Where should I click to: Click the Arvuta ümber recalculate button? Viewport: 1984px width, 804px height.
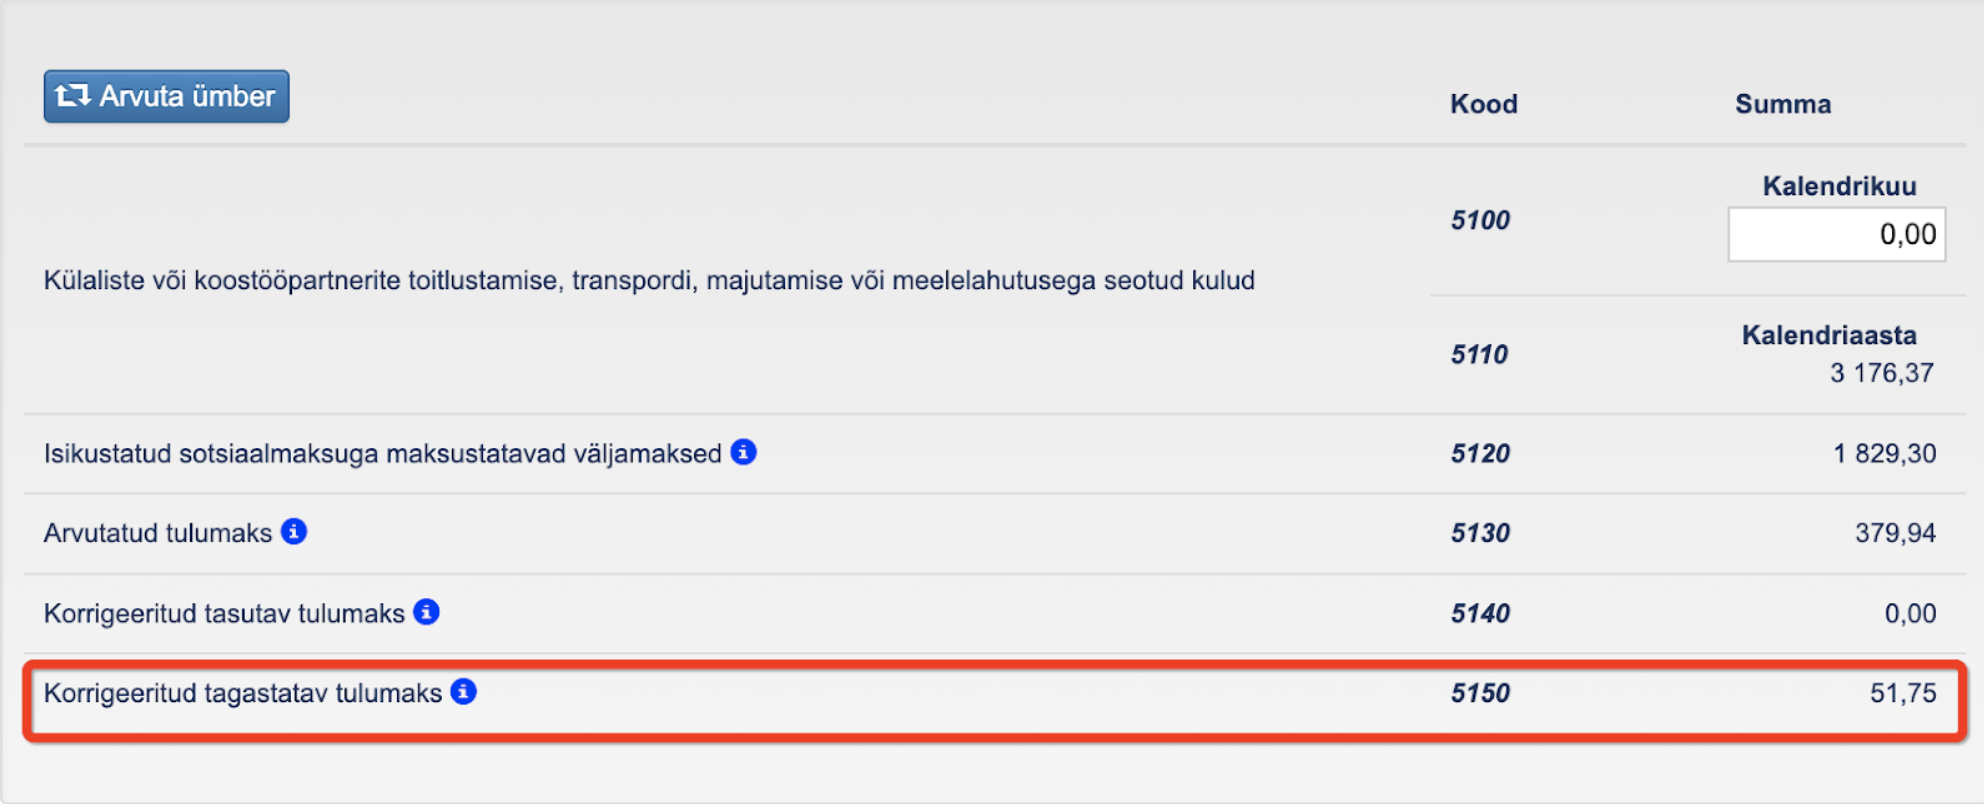166,96
